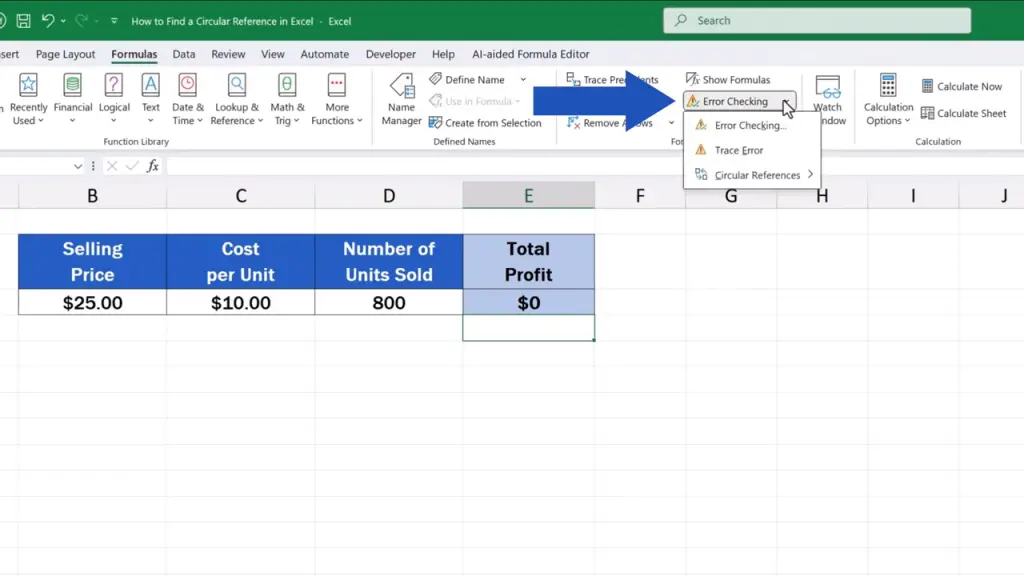The width and height of the screenshot is (1024, 576).
Task: Open the Financial functions library
Action: [x=73, y=98]
